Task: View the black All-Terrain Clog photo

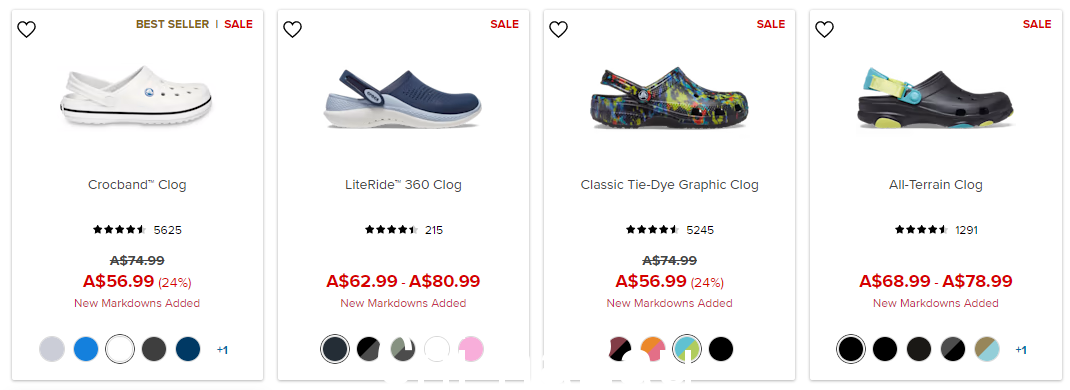Action: (x=936, y=98)
